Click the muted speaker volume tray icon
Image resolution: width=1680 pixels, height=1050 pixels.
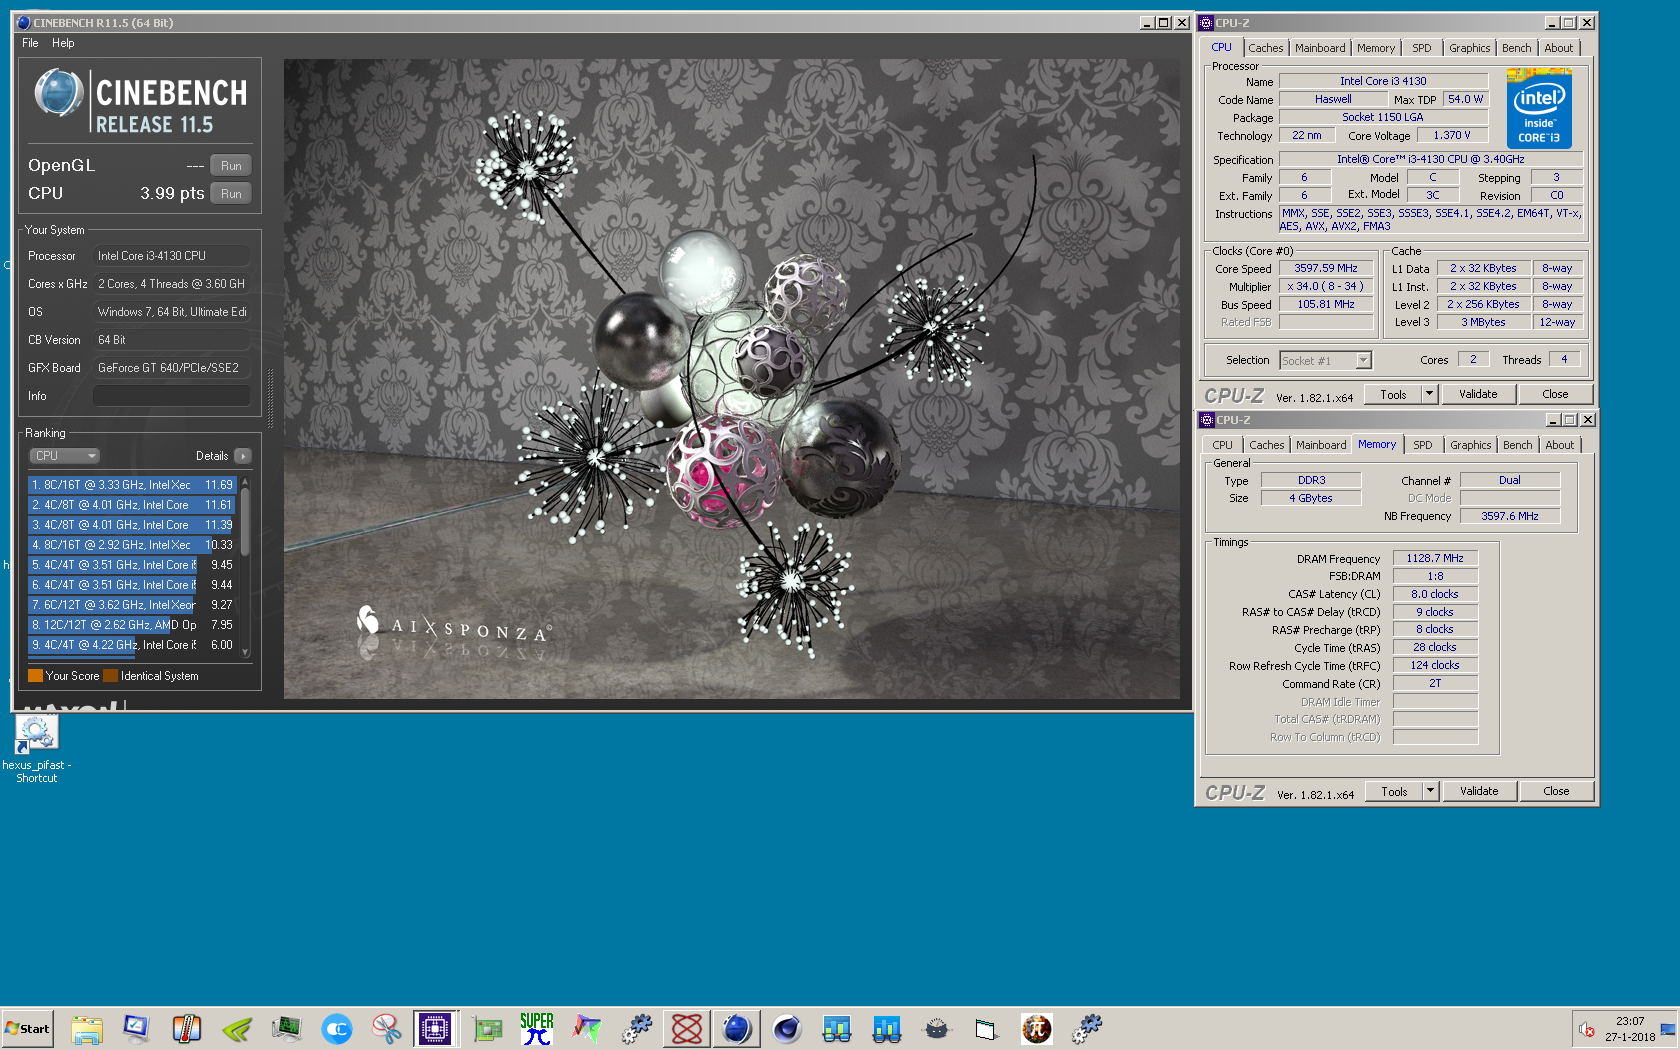pos(1586,1029)
